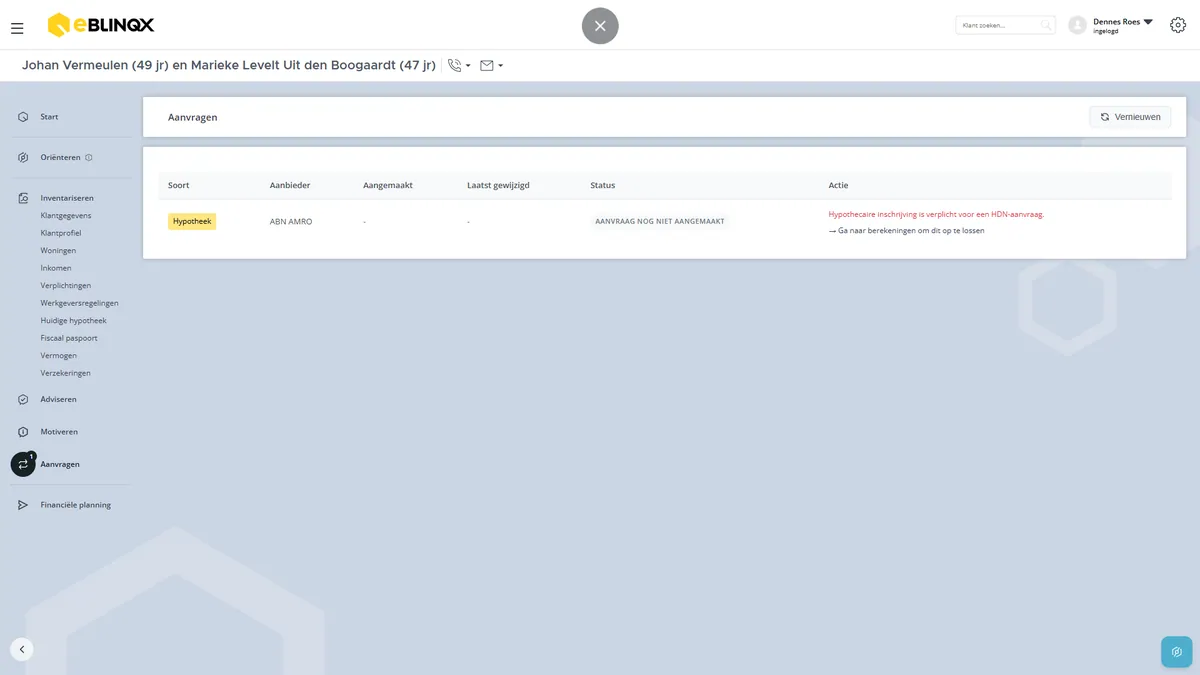This screenshot has height=675, width=1200.
Task: Click the Vernieuwen refresh button
Action: coord(1130,117)
